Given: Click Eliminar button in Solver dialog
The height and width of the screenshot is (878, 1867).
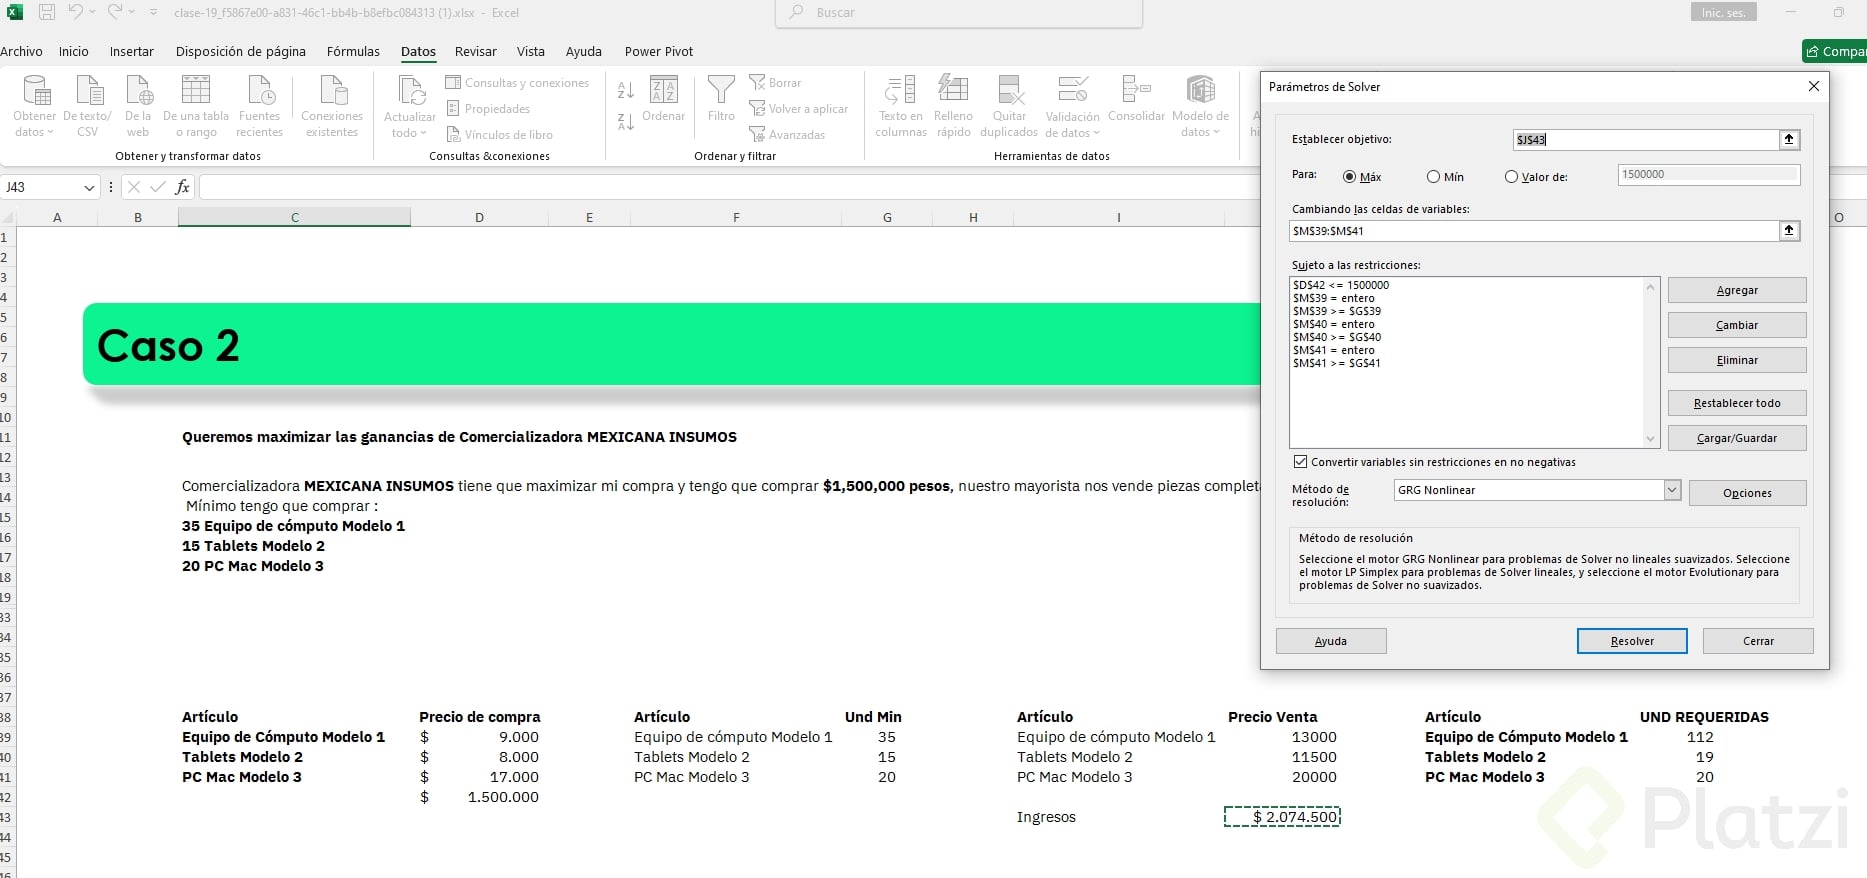Looking at the screenshot, I should [x=1737, y=360].
